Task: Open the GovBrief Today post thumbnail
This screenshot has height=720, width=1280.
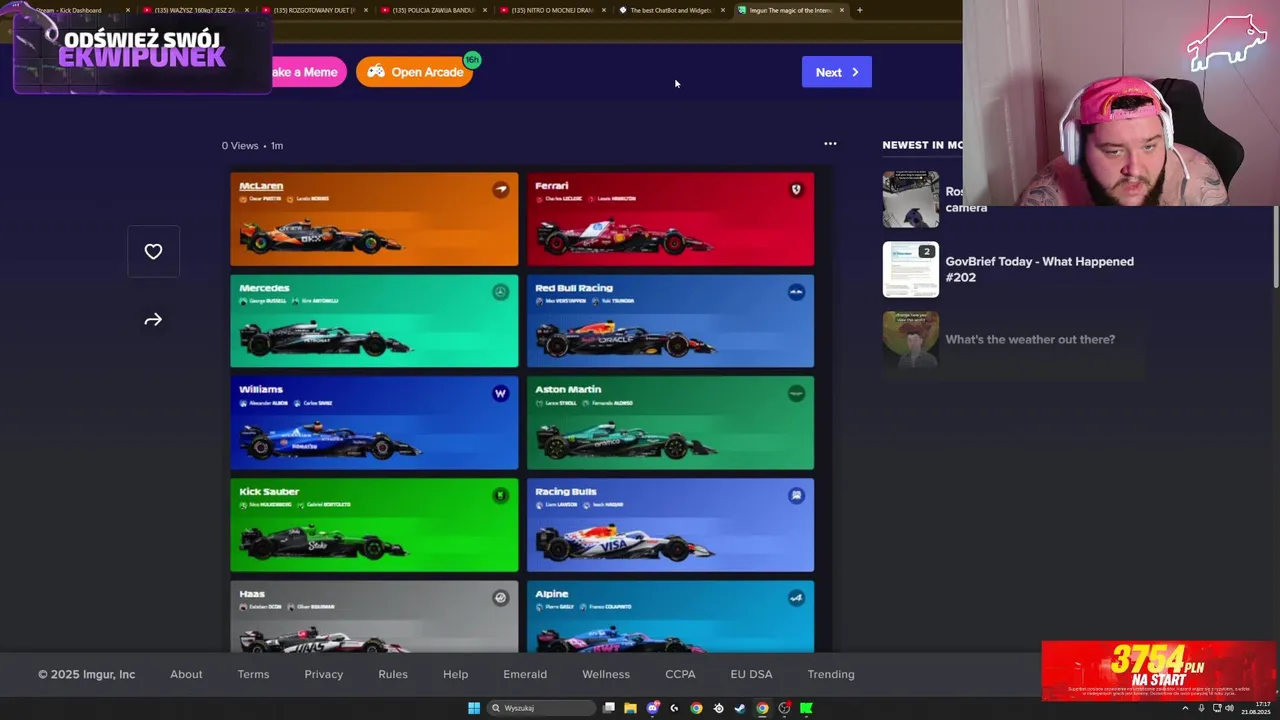Action: tap(911, 269)
